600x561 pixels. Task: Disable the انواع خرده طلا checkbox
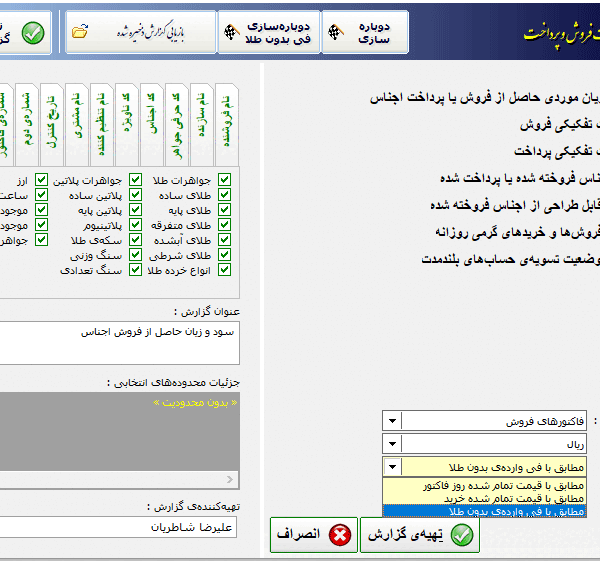click(224, 270)
